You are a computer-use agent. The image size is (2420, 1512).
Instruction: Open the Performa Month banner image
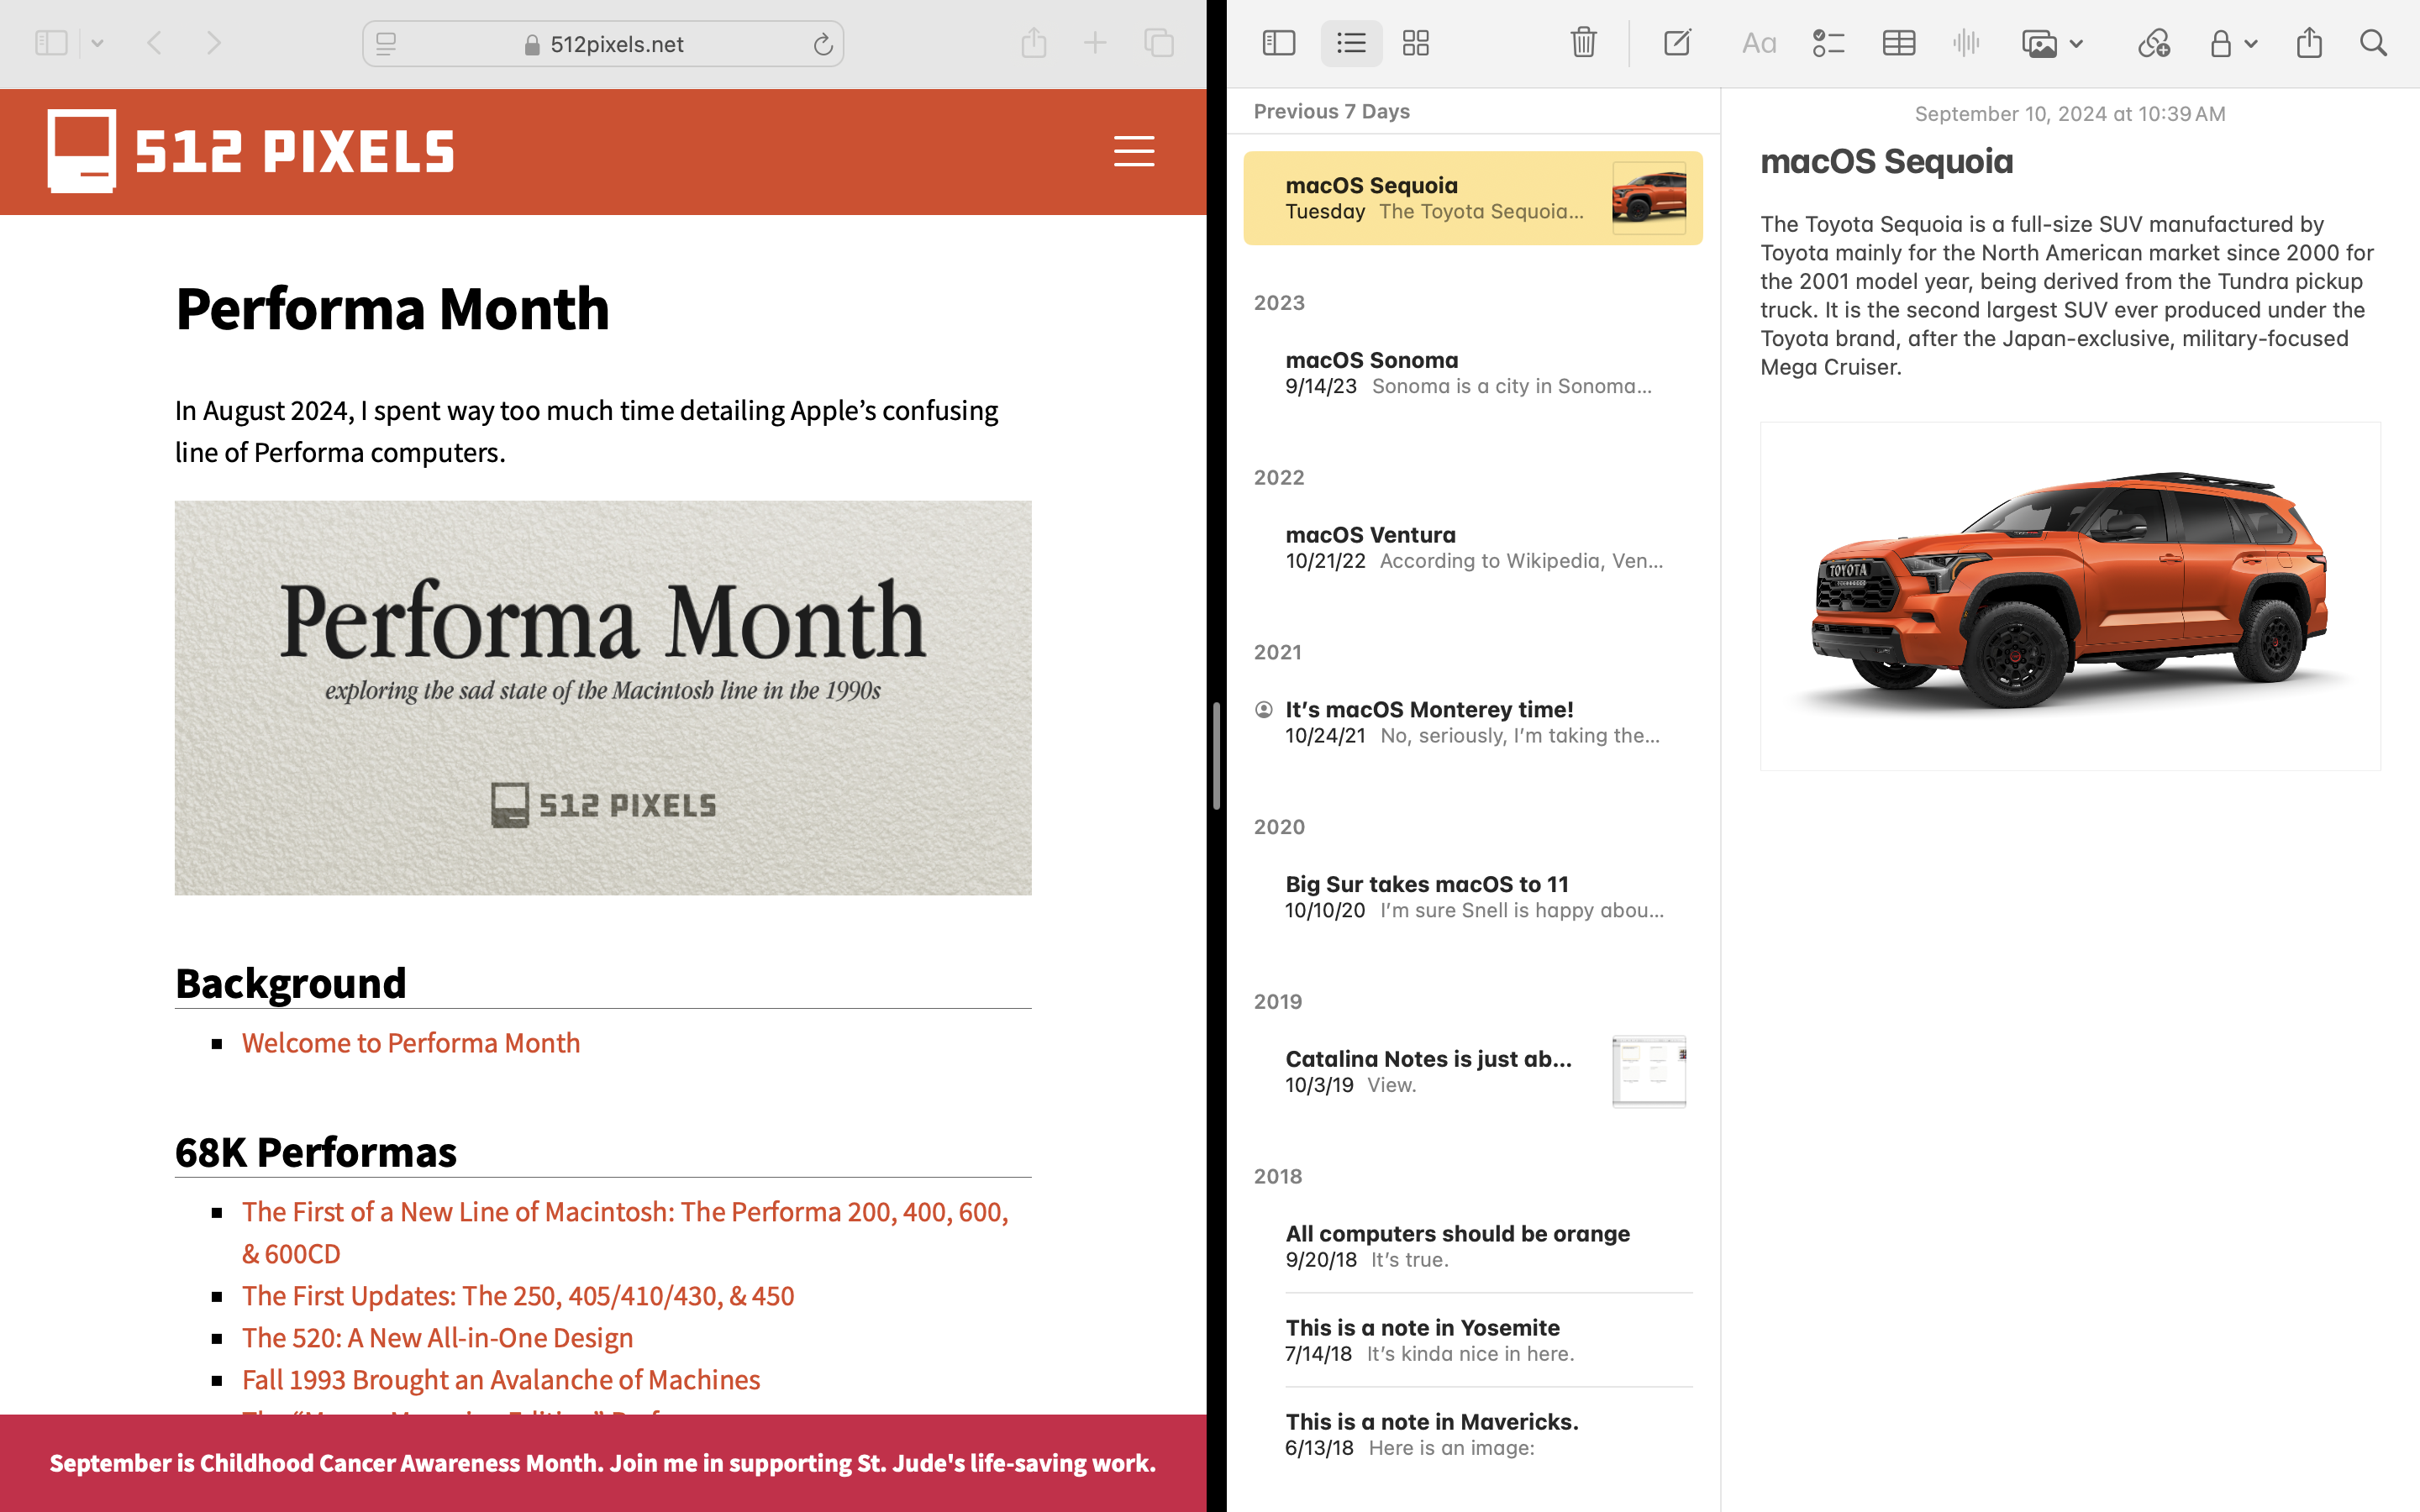tap(603, 697)
